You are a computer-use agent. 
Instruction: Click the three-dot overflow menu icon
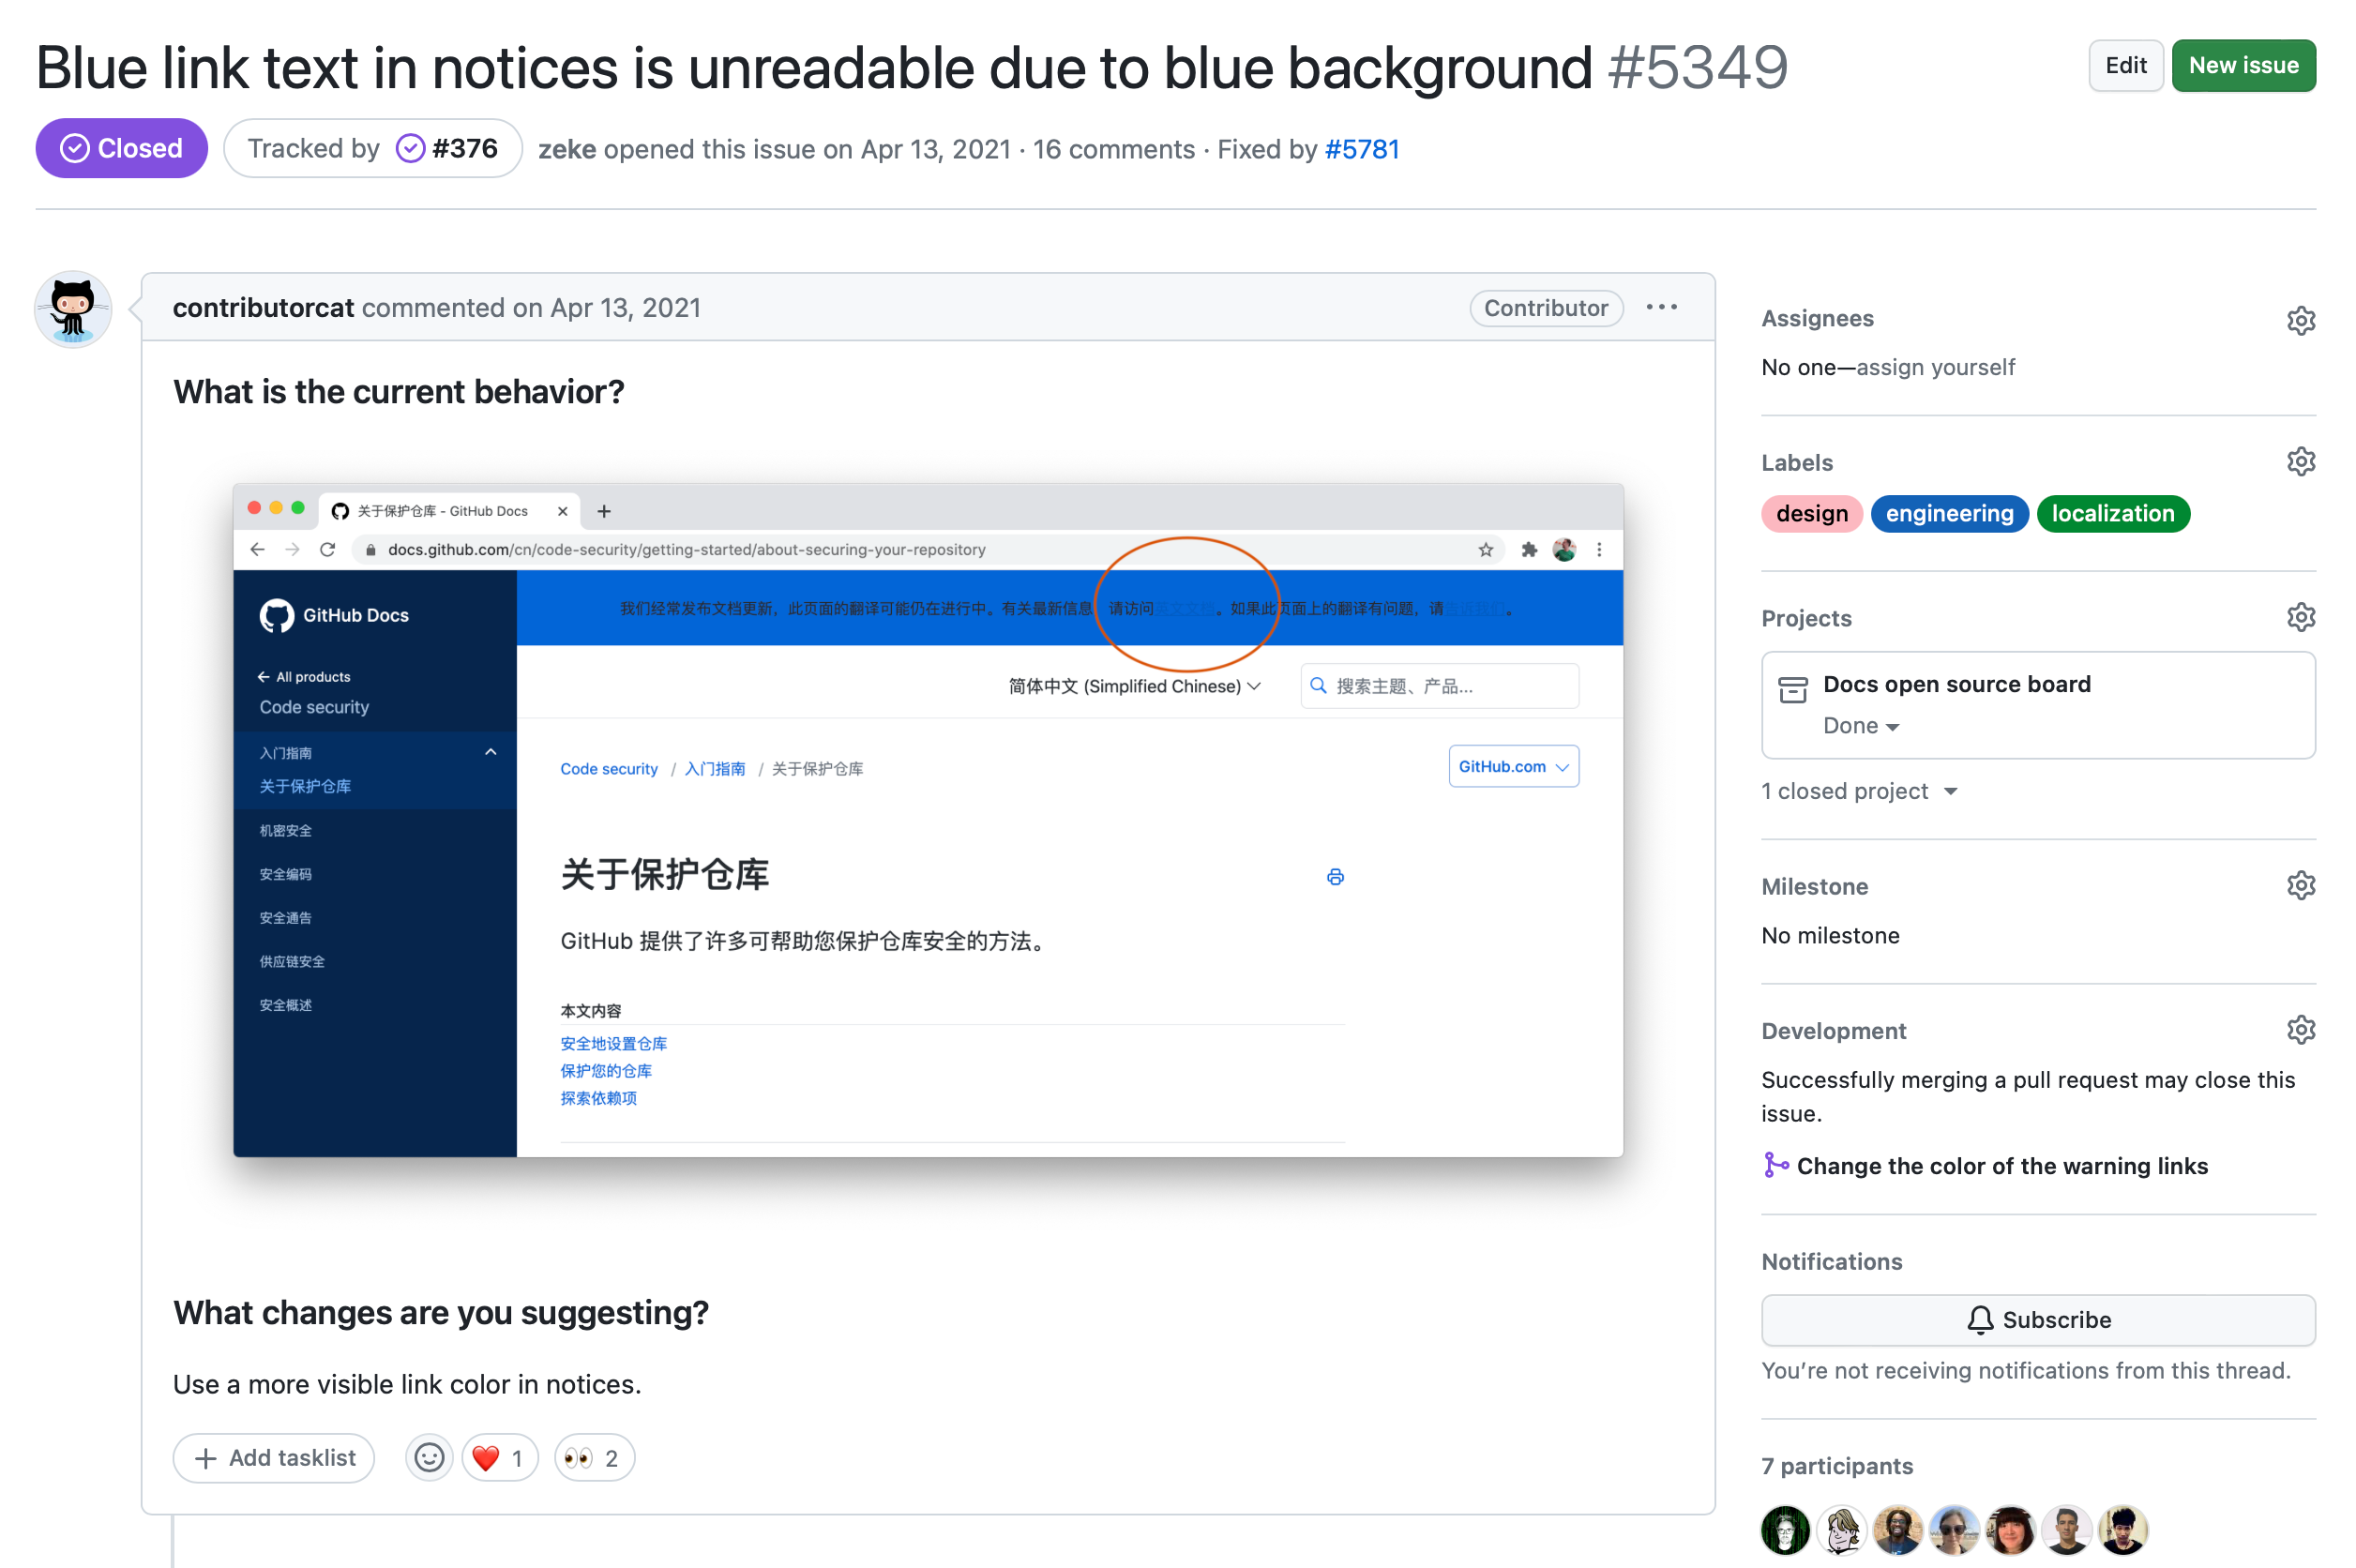tap(1663, 307)
